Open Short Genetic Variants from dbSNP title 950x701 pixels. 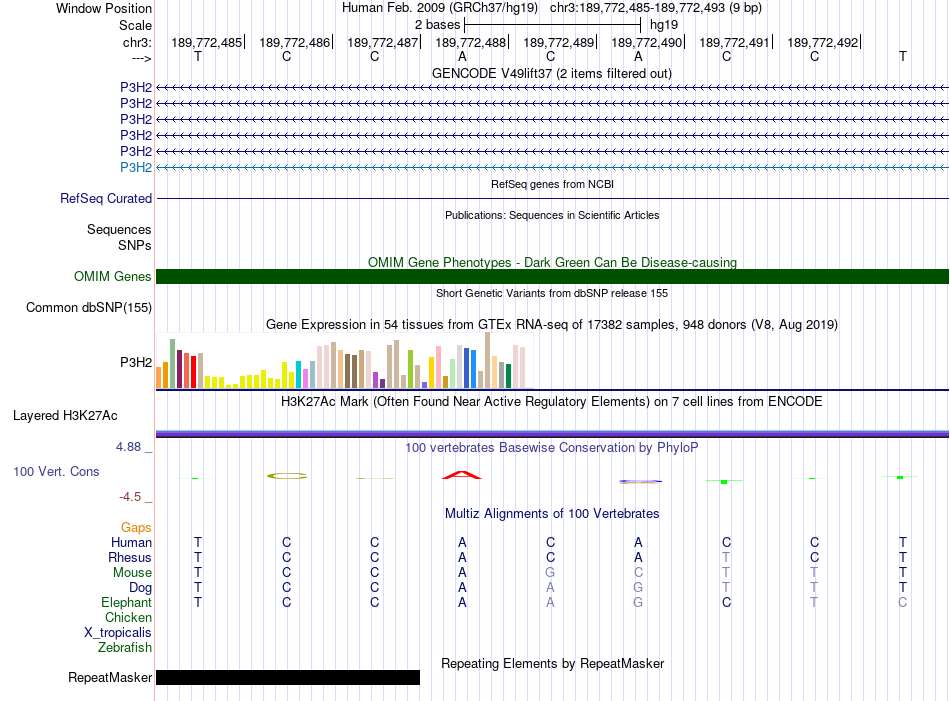pos(552,293)
